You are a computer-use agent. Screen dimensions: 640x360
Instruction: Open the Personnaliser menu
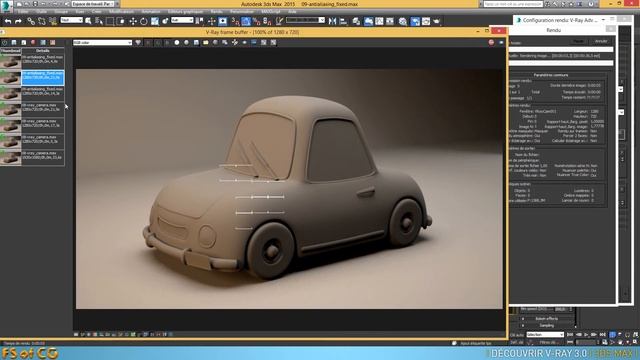pyautogui.click(x=242, y=12)
